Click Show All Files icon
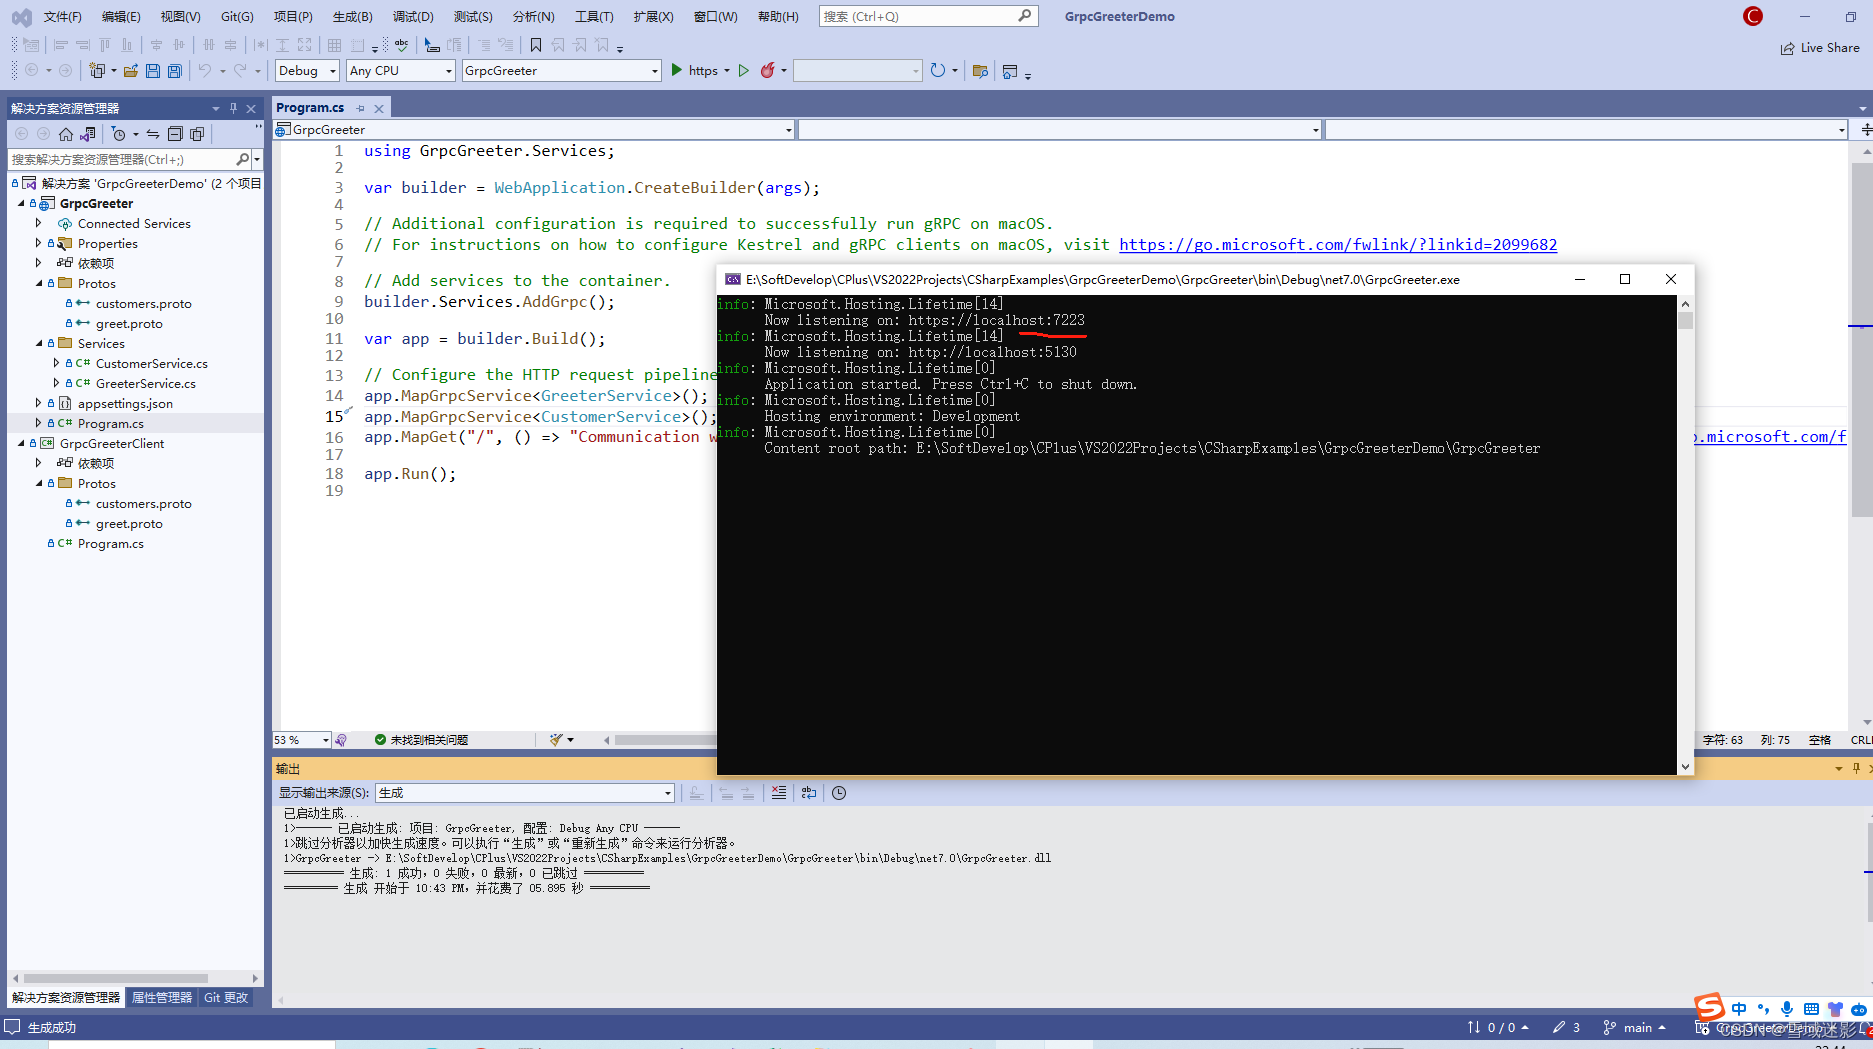 [x=197, y=134]
